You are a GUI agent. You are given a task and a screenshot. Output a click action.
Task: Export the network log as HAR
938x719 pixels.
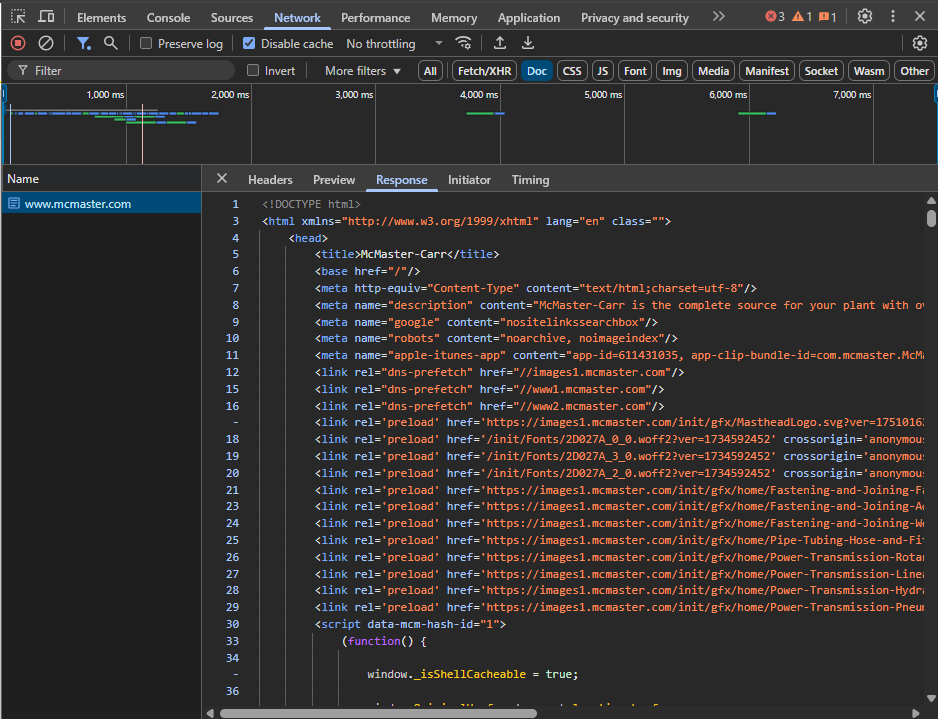[x=527, y=43]
